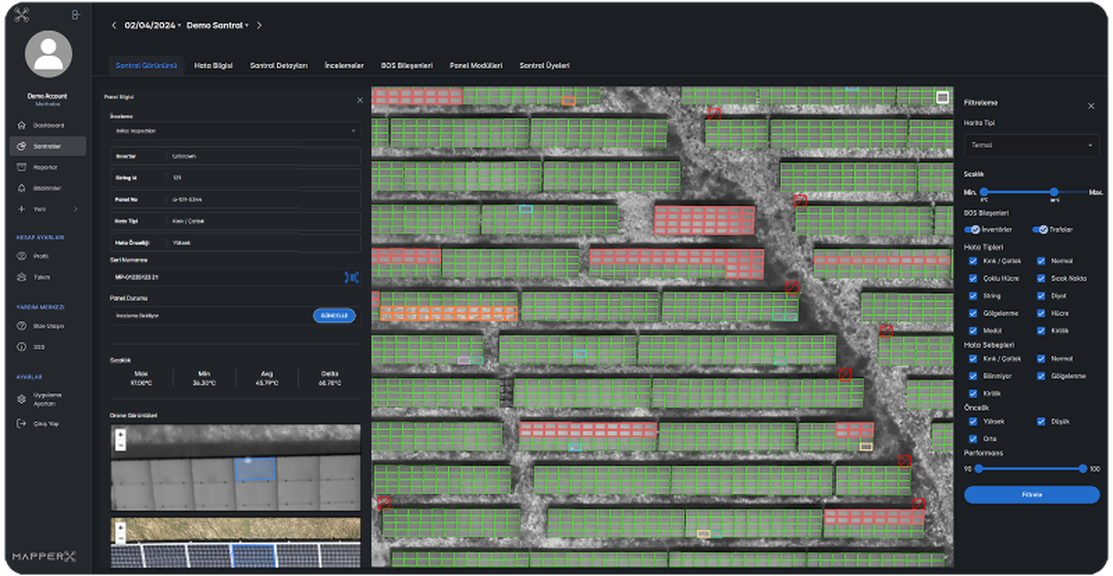
Task: Expand the İnceleme Initial Inspection dropdown
Action: pos(234,130)
